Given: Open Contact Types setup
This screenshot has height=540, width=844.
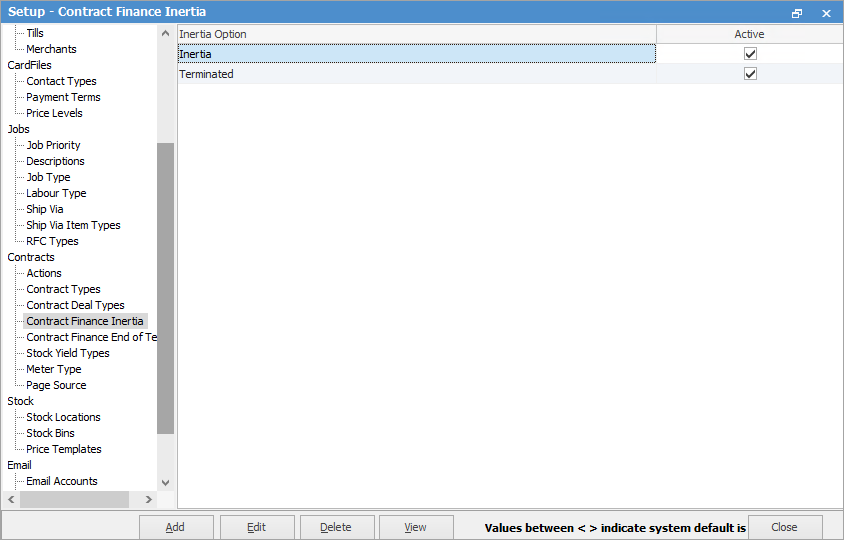Looking at the screenshot, I should (x=61, y=81).
